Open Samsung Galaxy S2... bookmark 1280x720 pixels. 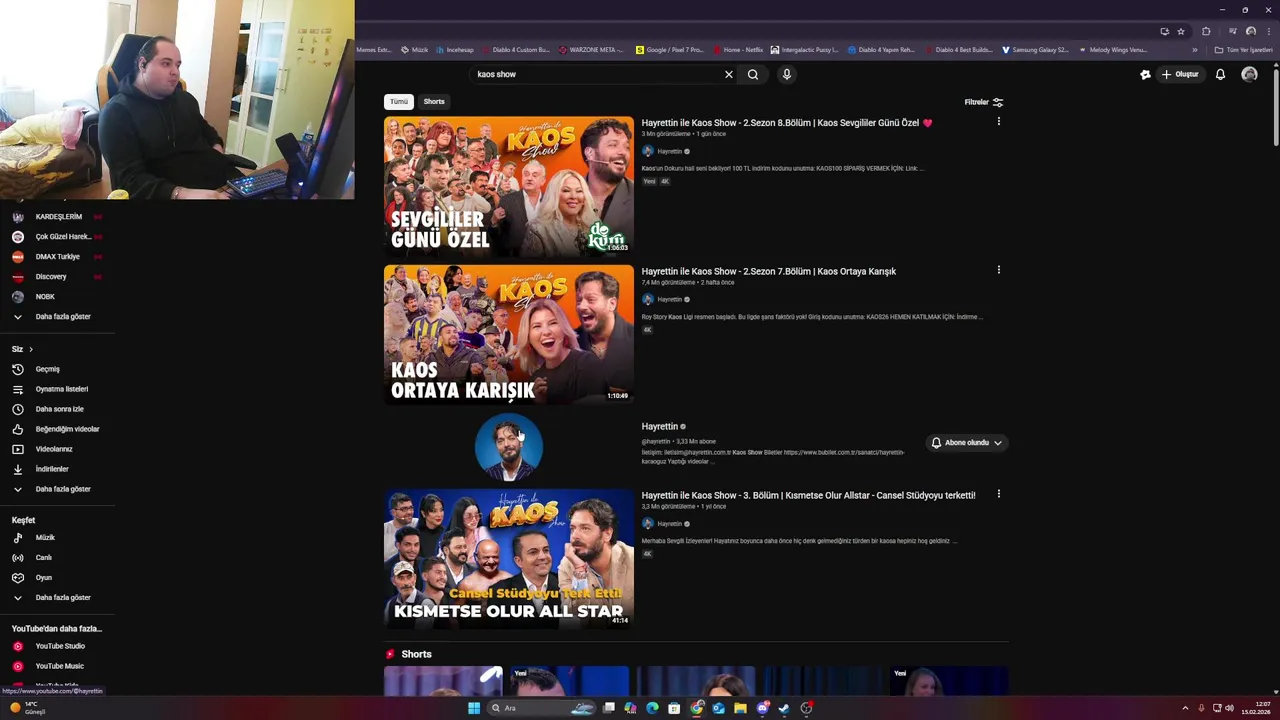coord(1036,49)
